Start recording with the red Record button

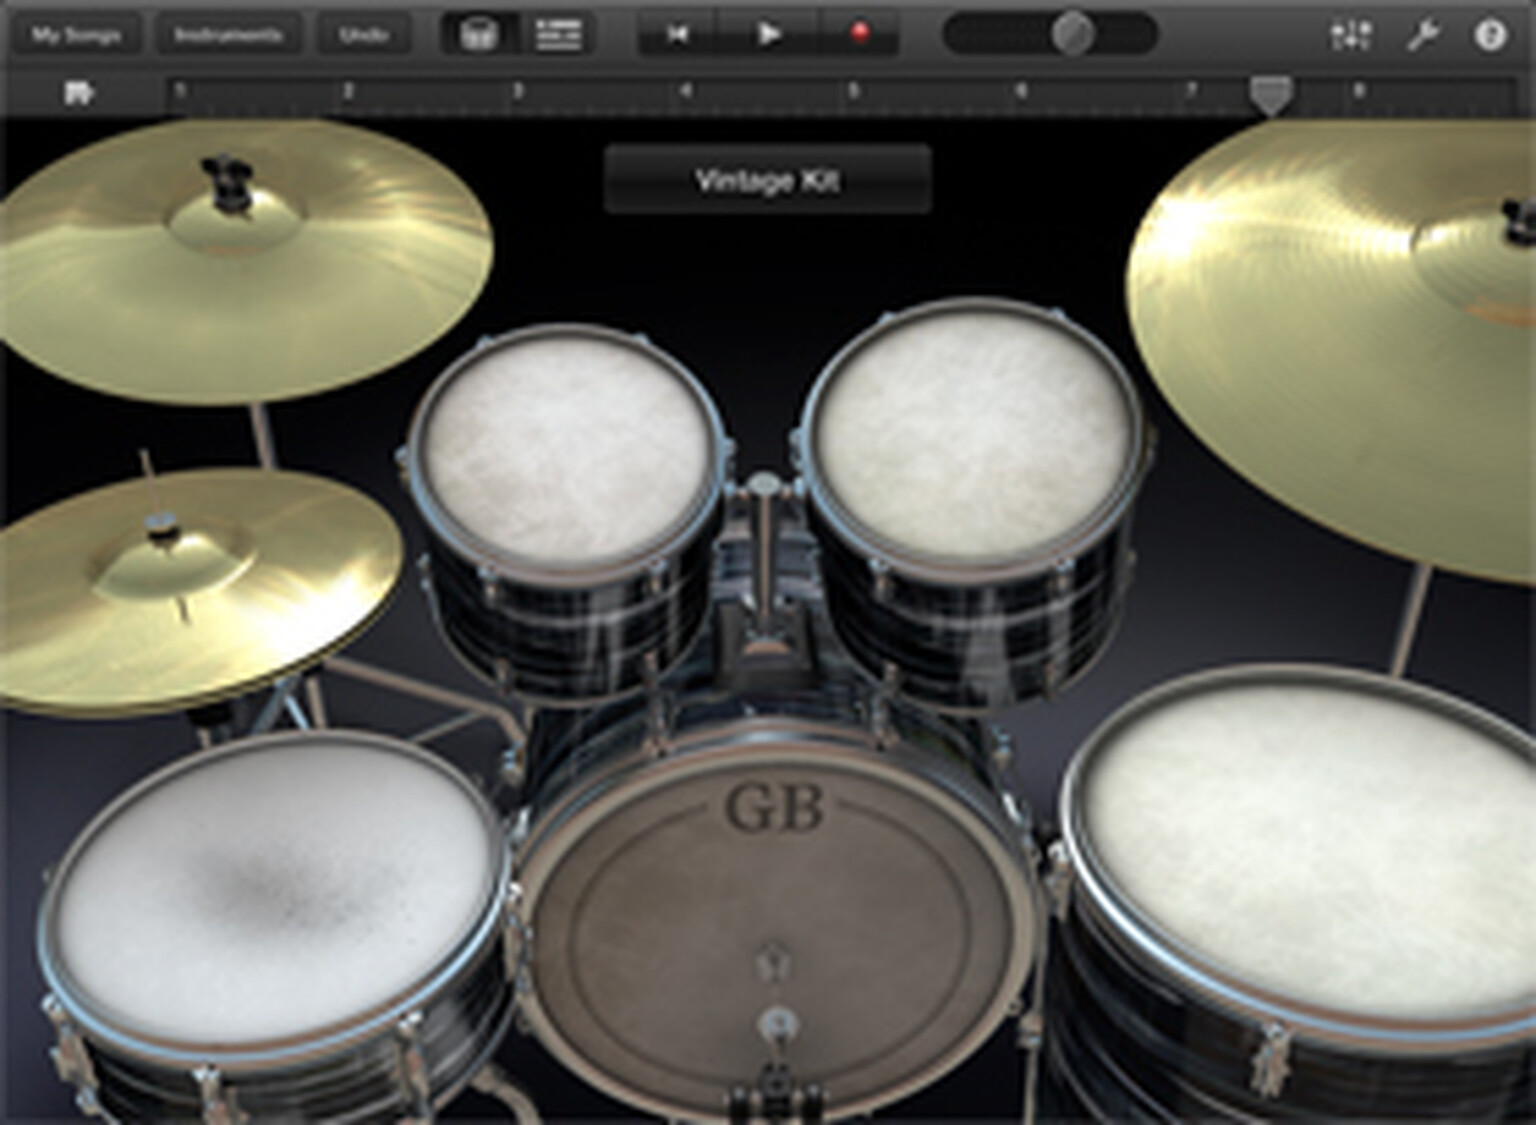859,35
